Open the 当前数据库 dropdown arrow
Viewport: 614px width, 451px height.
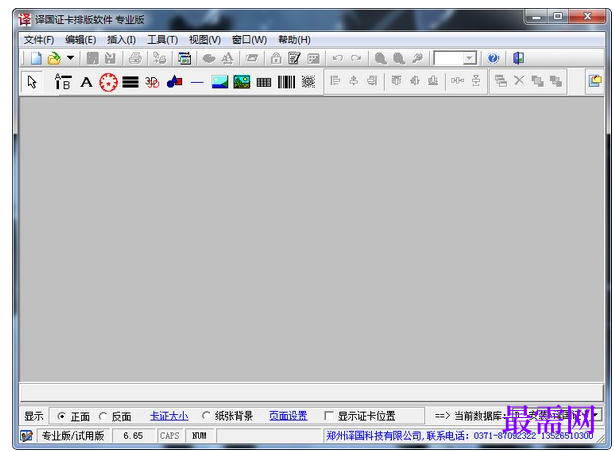(x=596, y=415)
